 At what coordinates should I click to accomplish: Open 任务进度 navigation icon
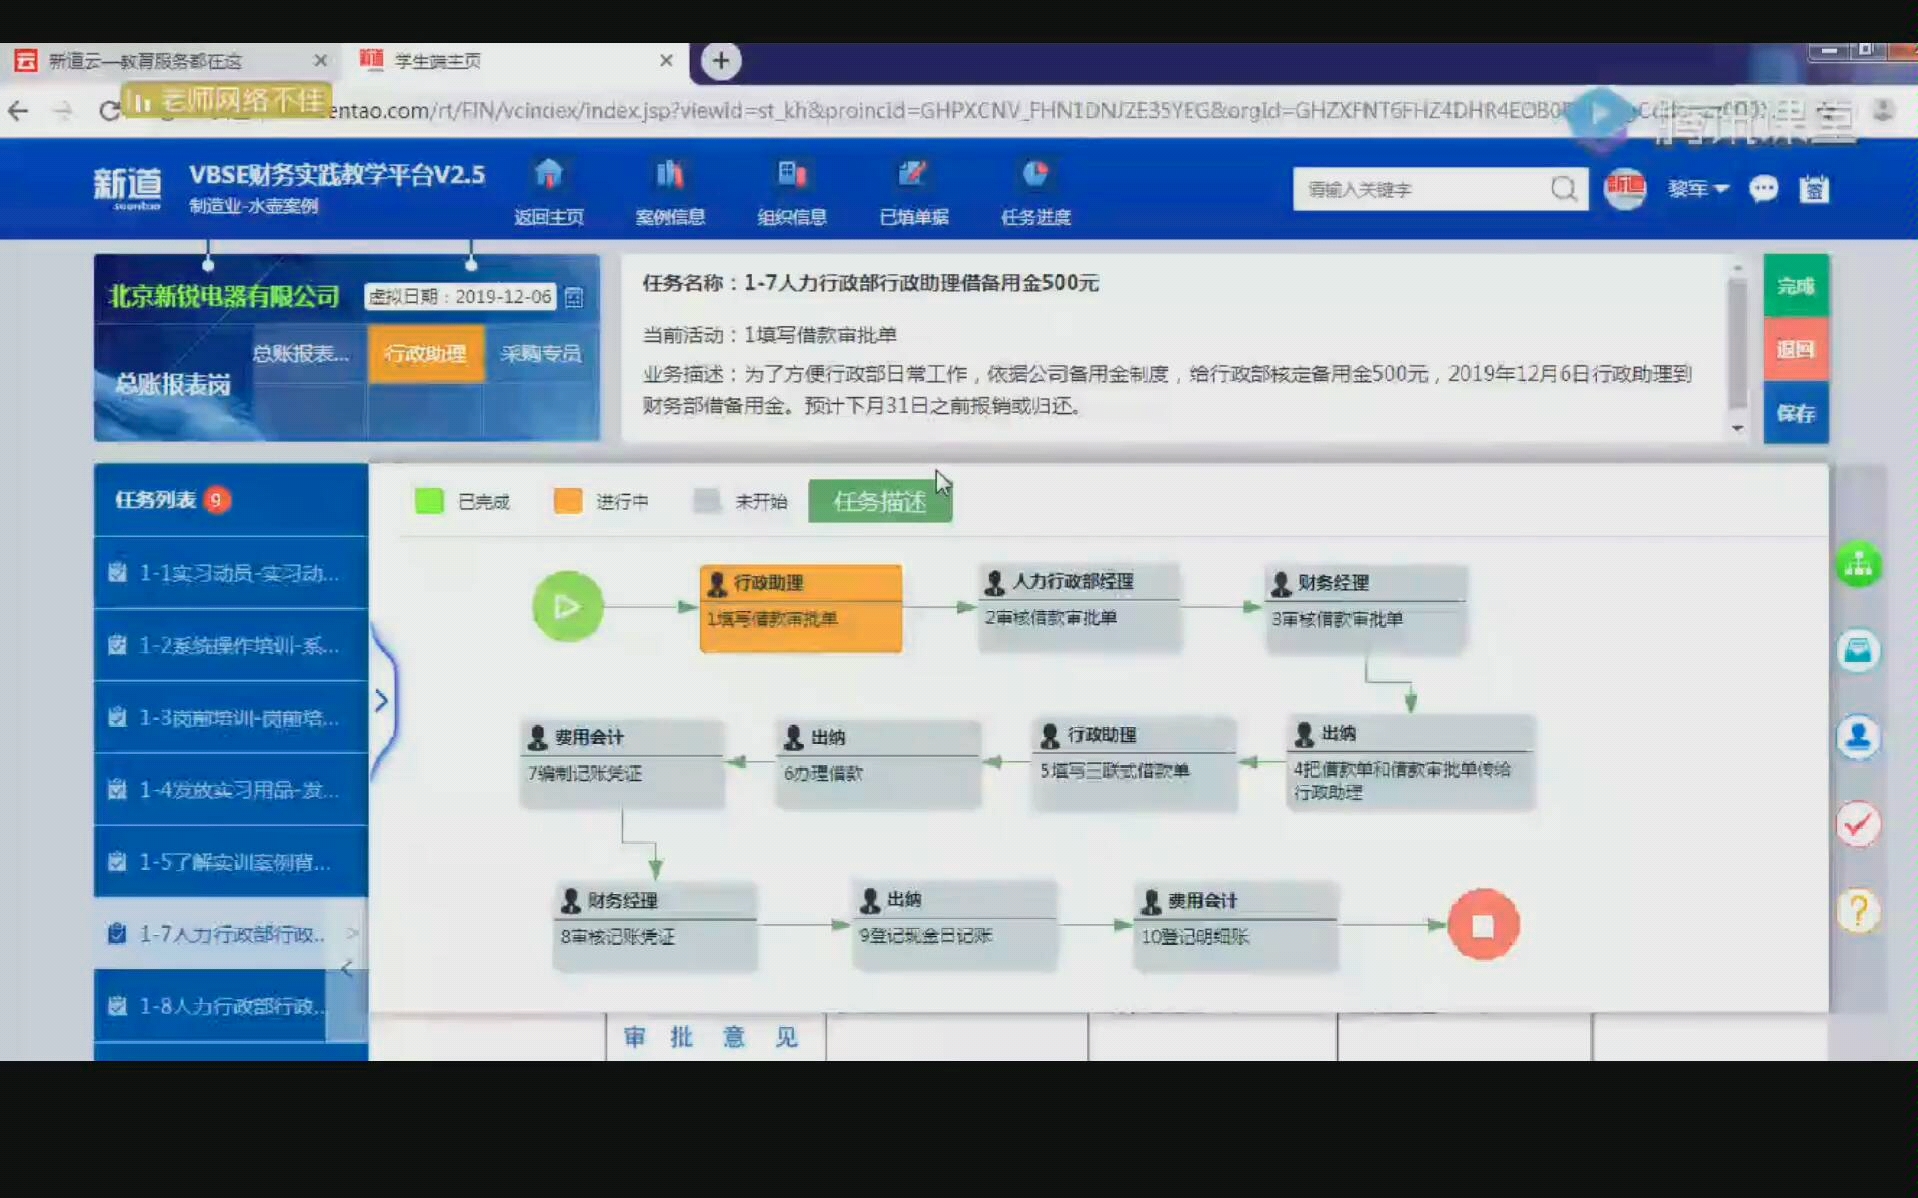(1035, 174)
